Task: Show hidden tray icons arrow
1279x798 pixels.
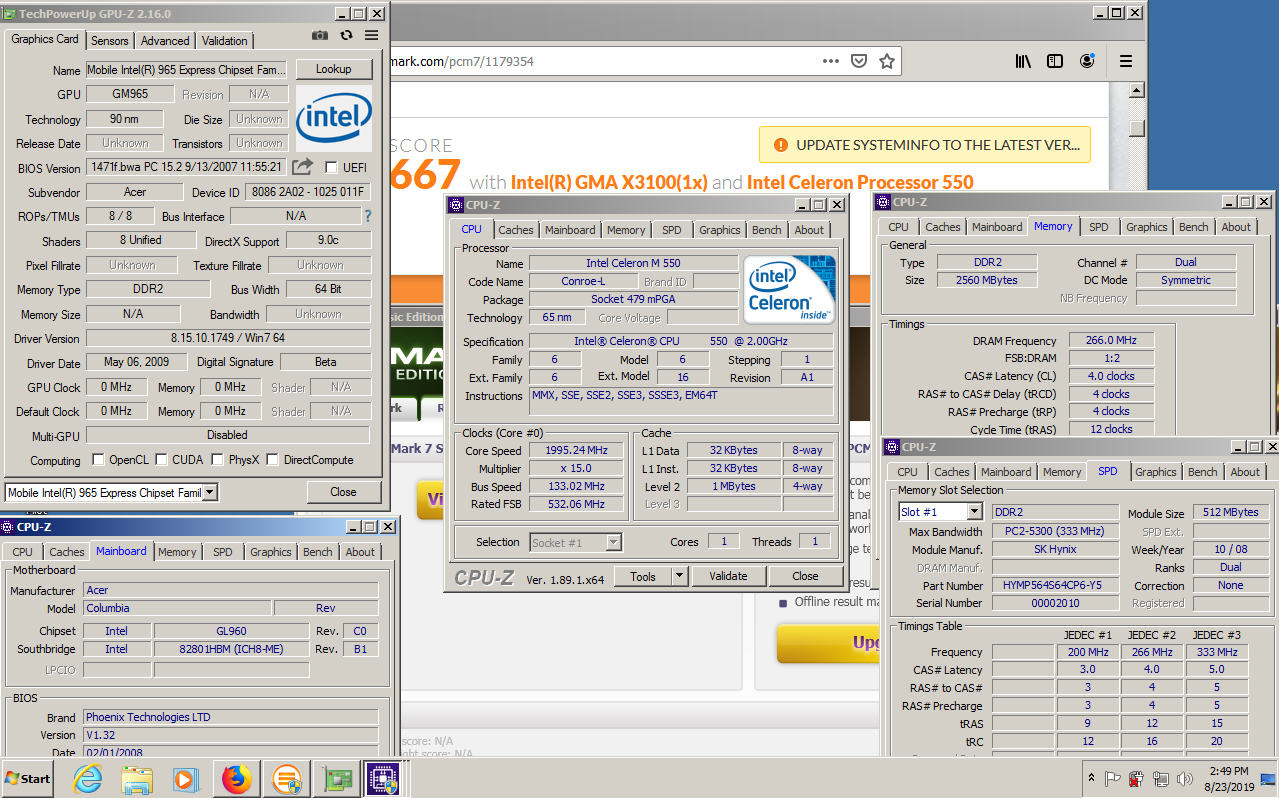Action: pyautogui.click(x=1091, y=778)
